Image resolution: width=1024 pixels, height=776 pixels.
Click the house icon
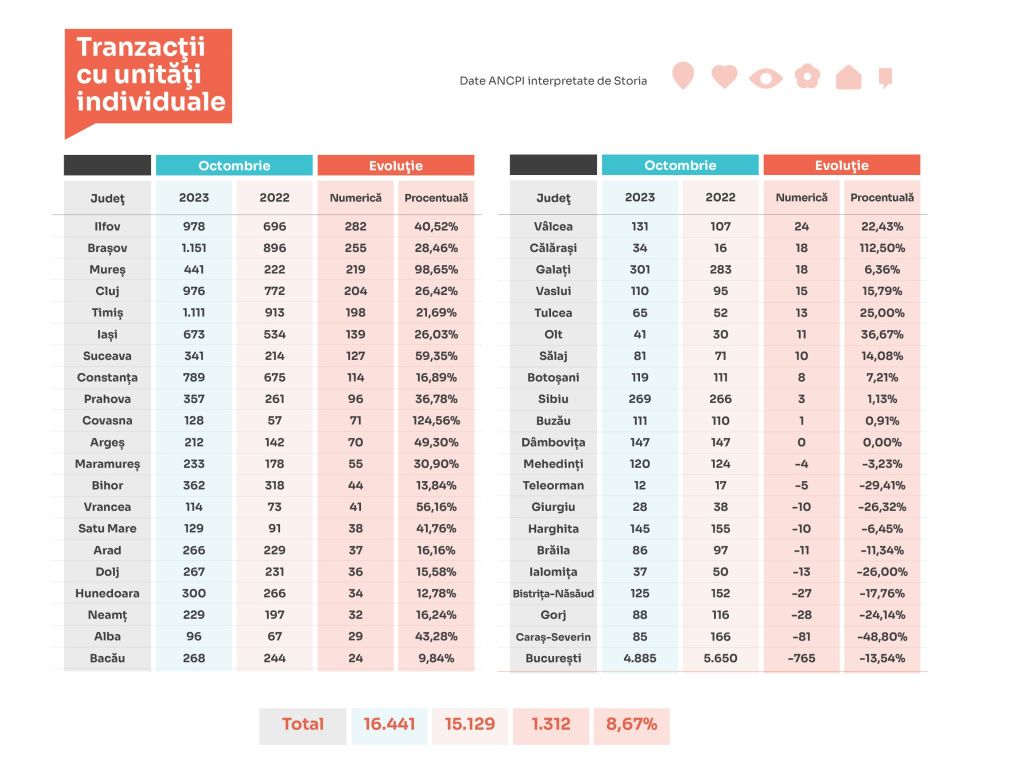(x=848, y=77)
